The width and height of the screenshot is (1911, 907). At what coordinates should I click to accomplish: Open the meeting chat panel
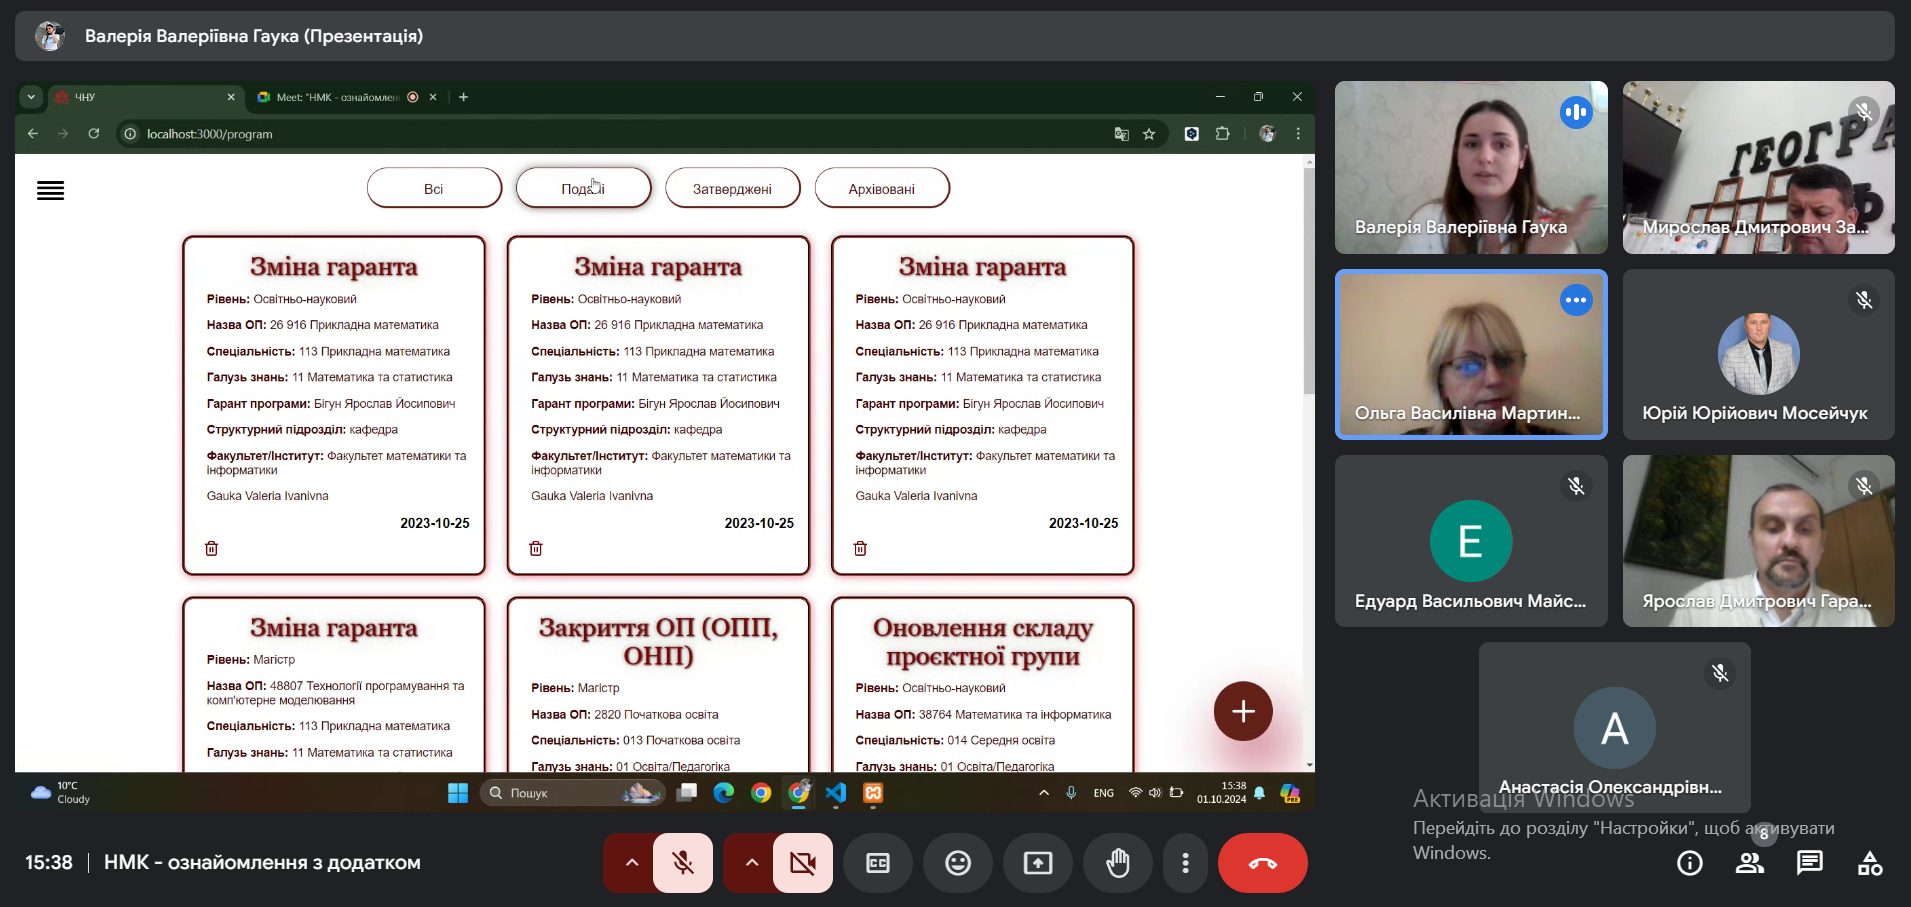coord(1809,863)
